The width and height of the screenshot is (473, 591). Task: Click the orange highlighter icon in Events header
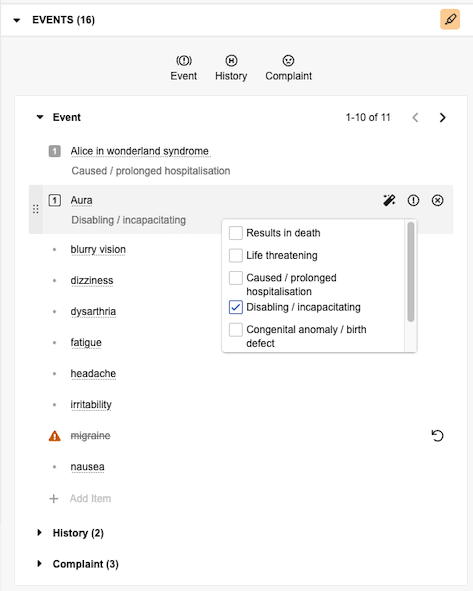[450, 19]
